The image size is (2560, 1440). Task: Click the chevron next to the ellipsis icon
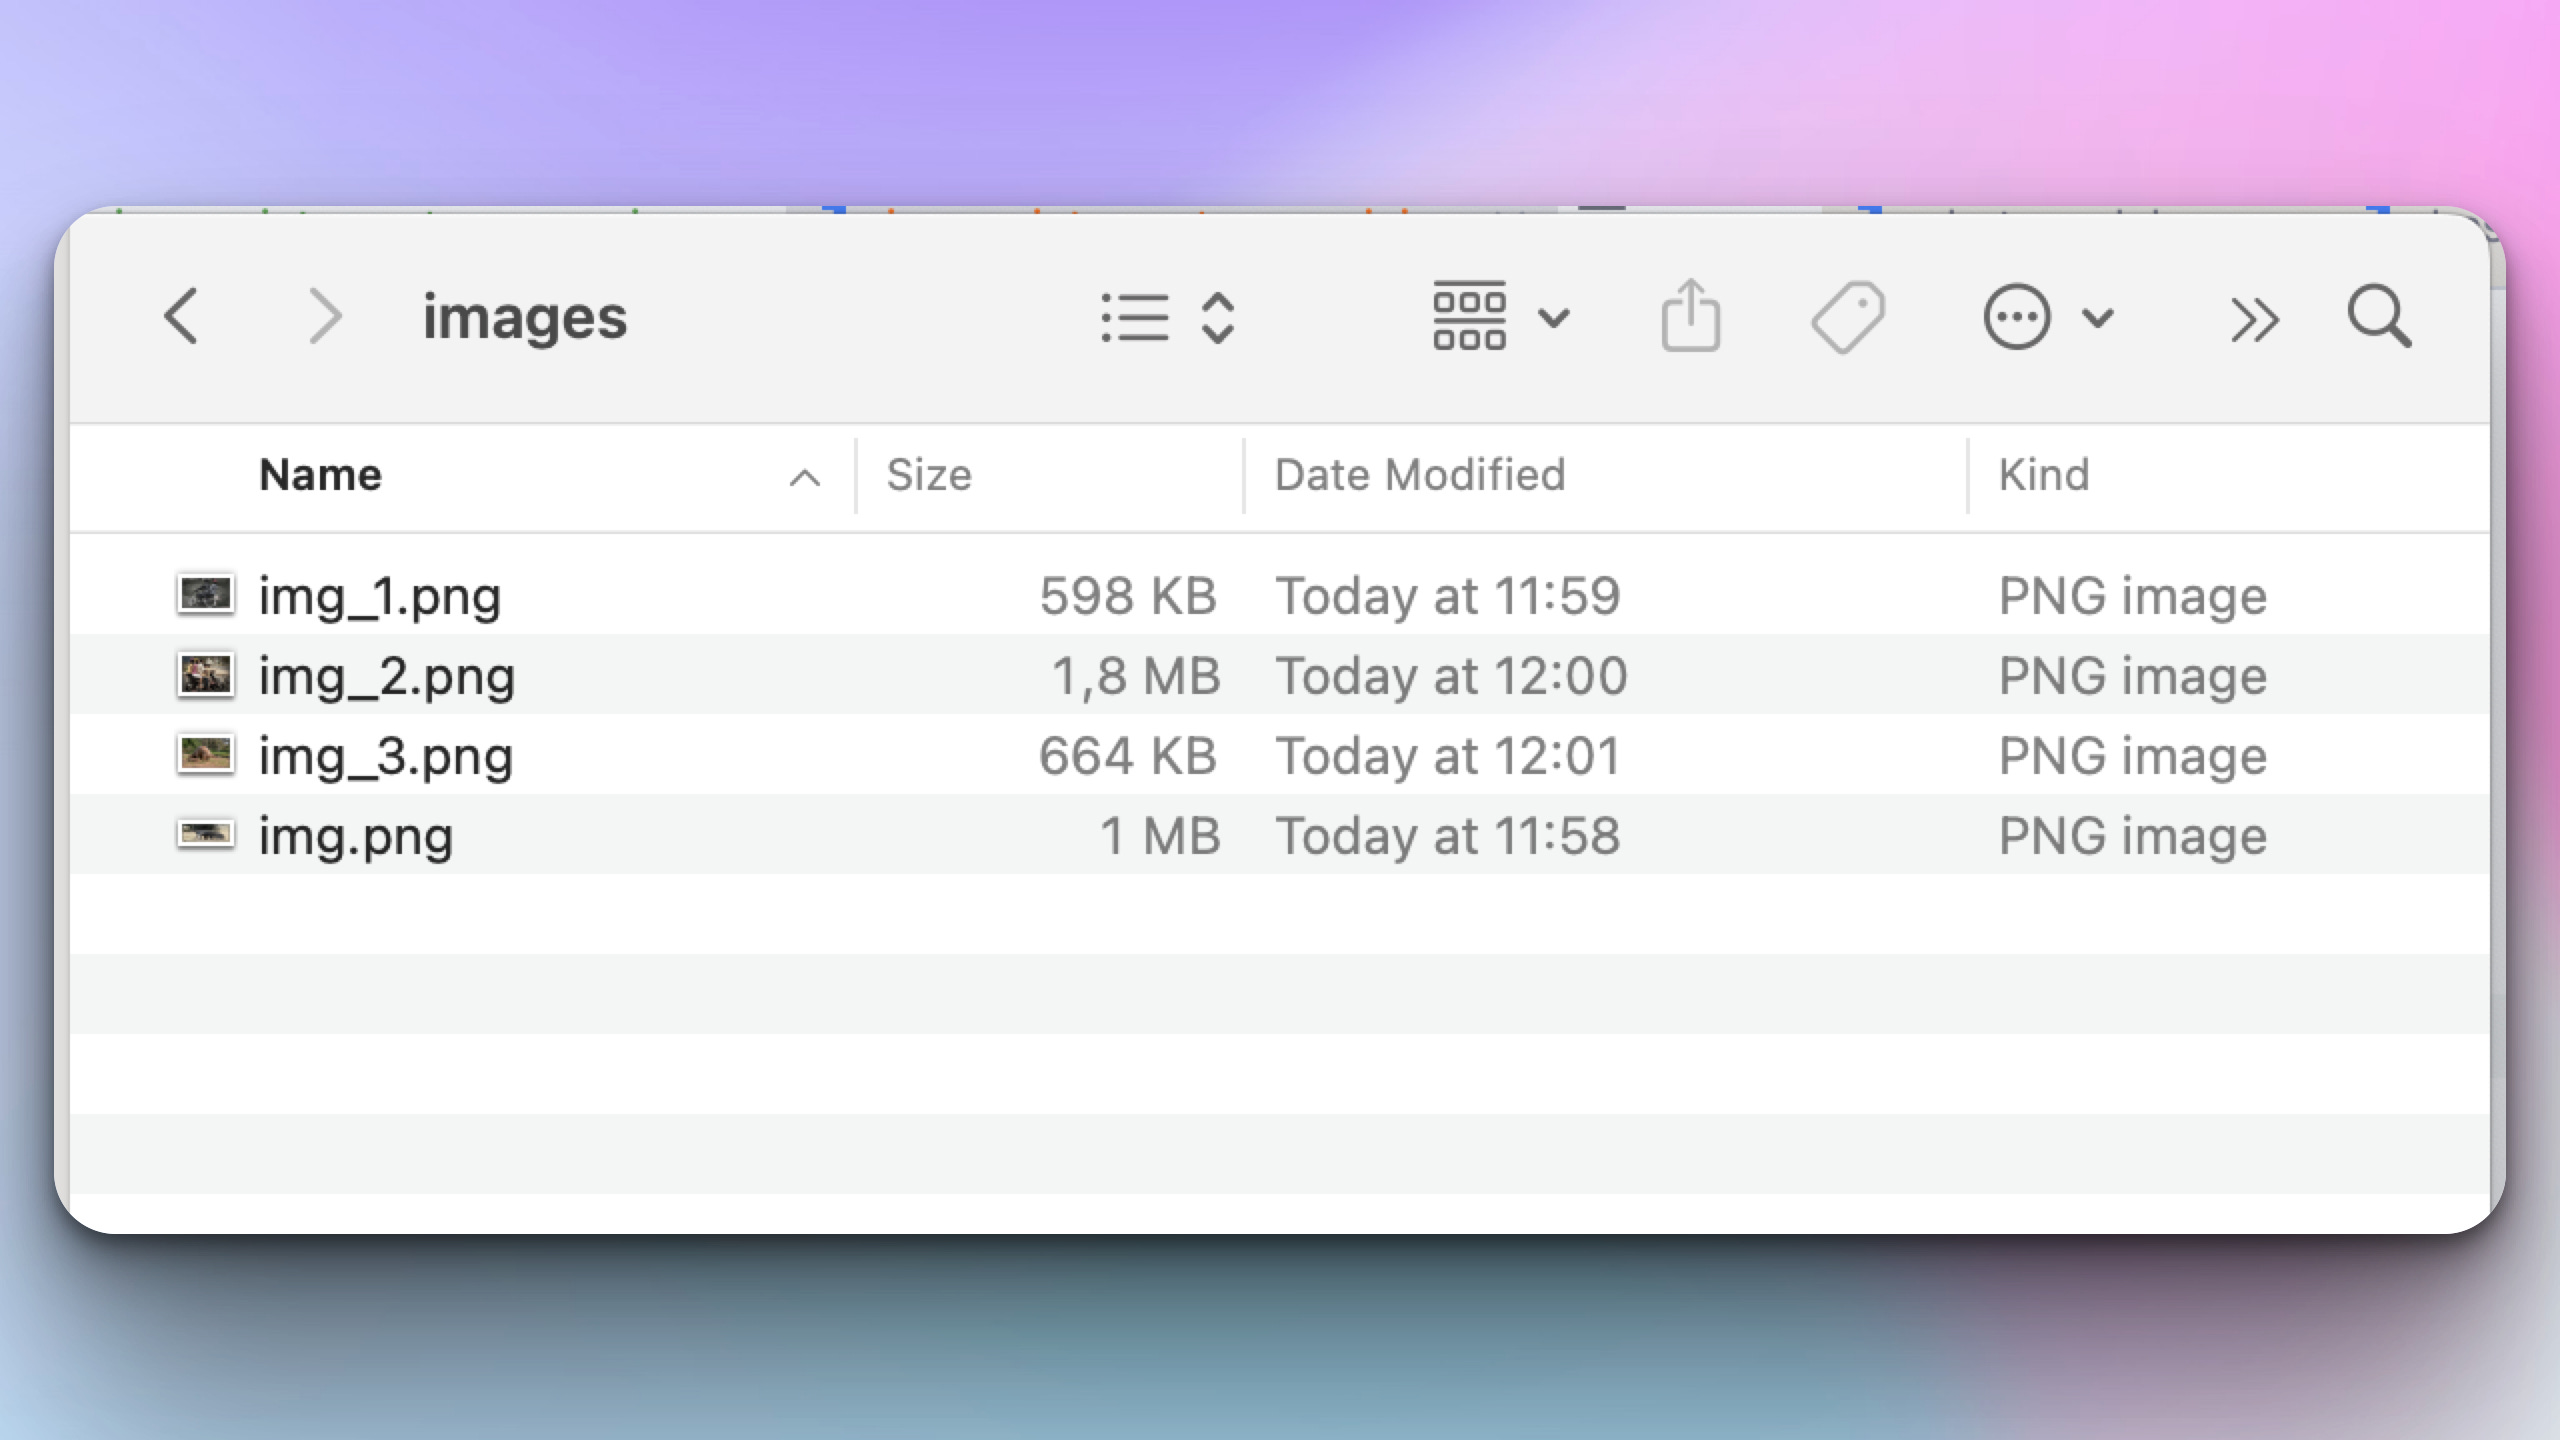click(2097, 316)
